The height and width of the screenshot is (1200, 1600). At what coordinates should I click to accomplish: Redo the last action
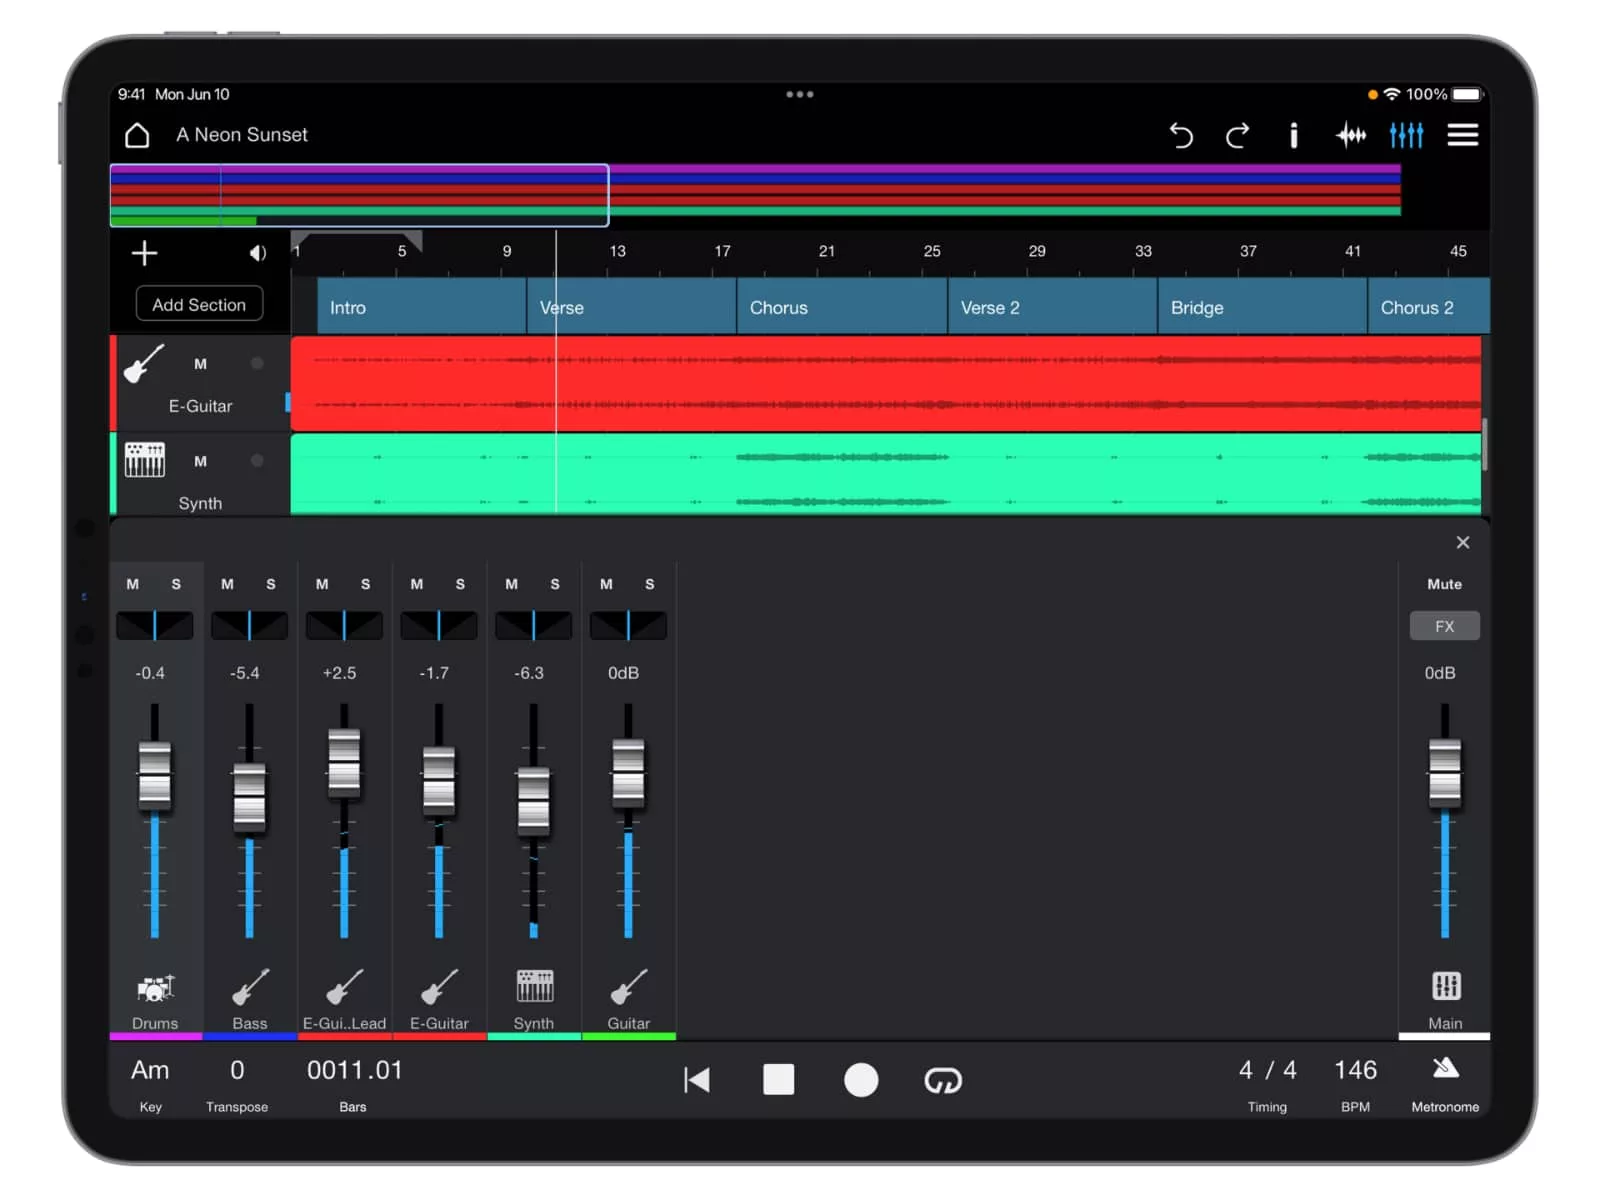[x=1238, y=135]
